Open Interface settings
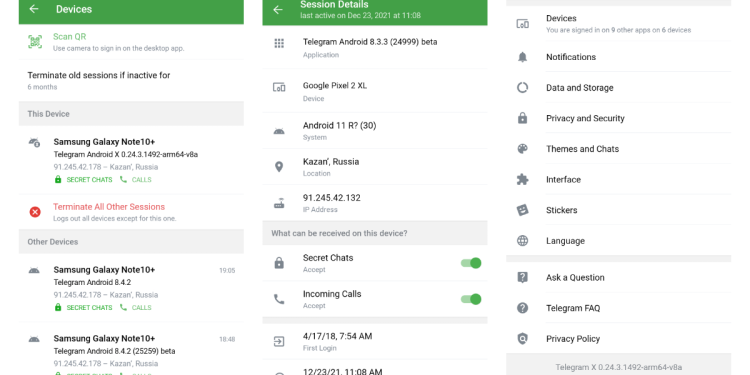 [x=618, y=179]
